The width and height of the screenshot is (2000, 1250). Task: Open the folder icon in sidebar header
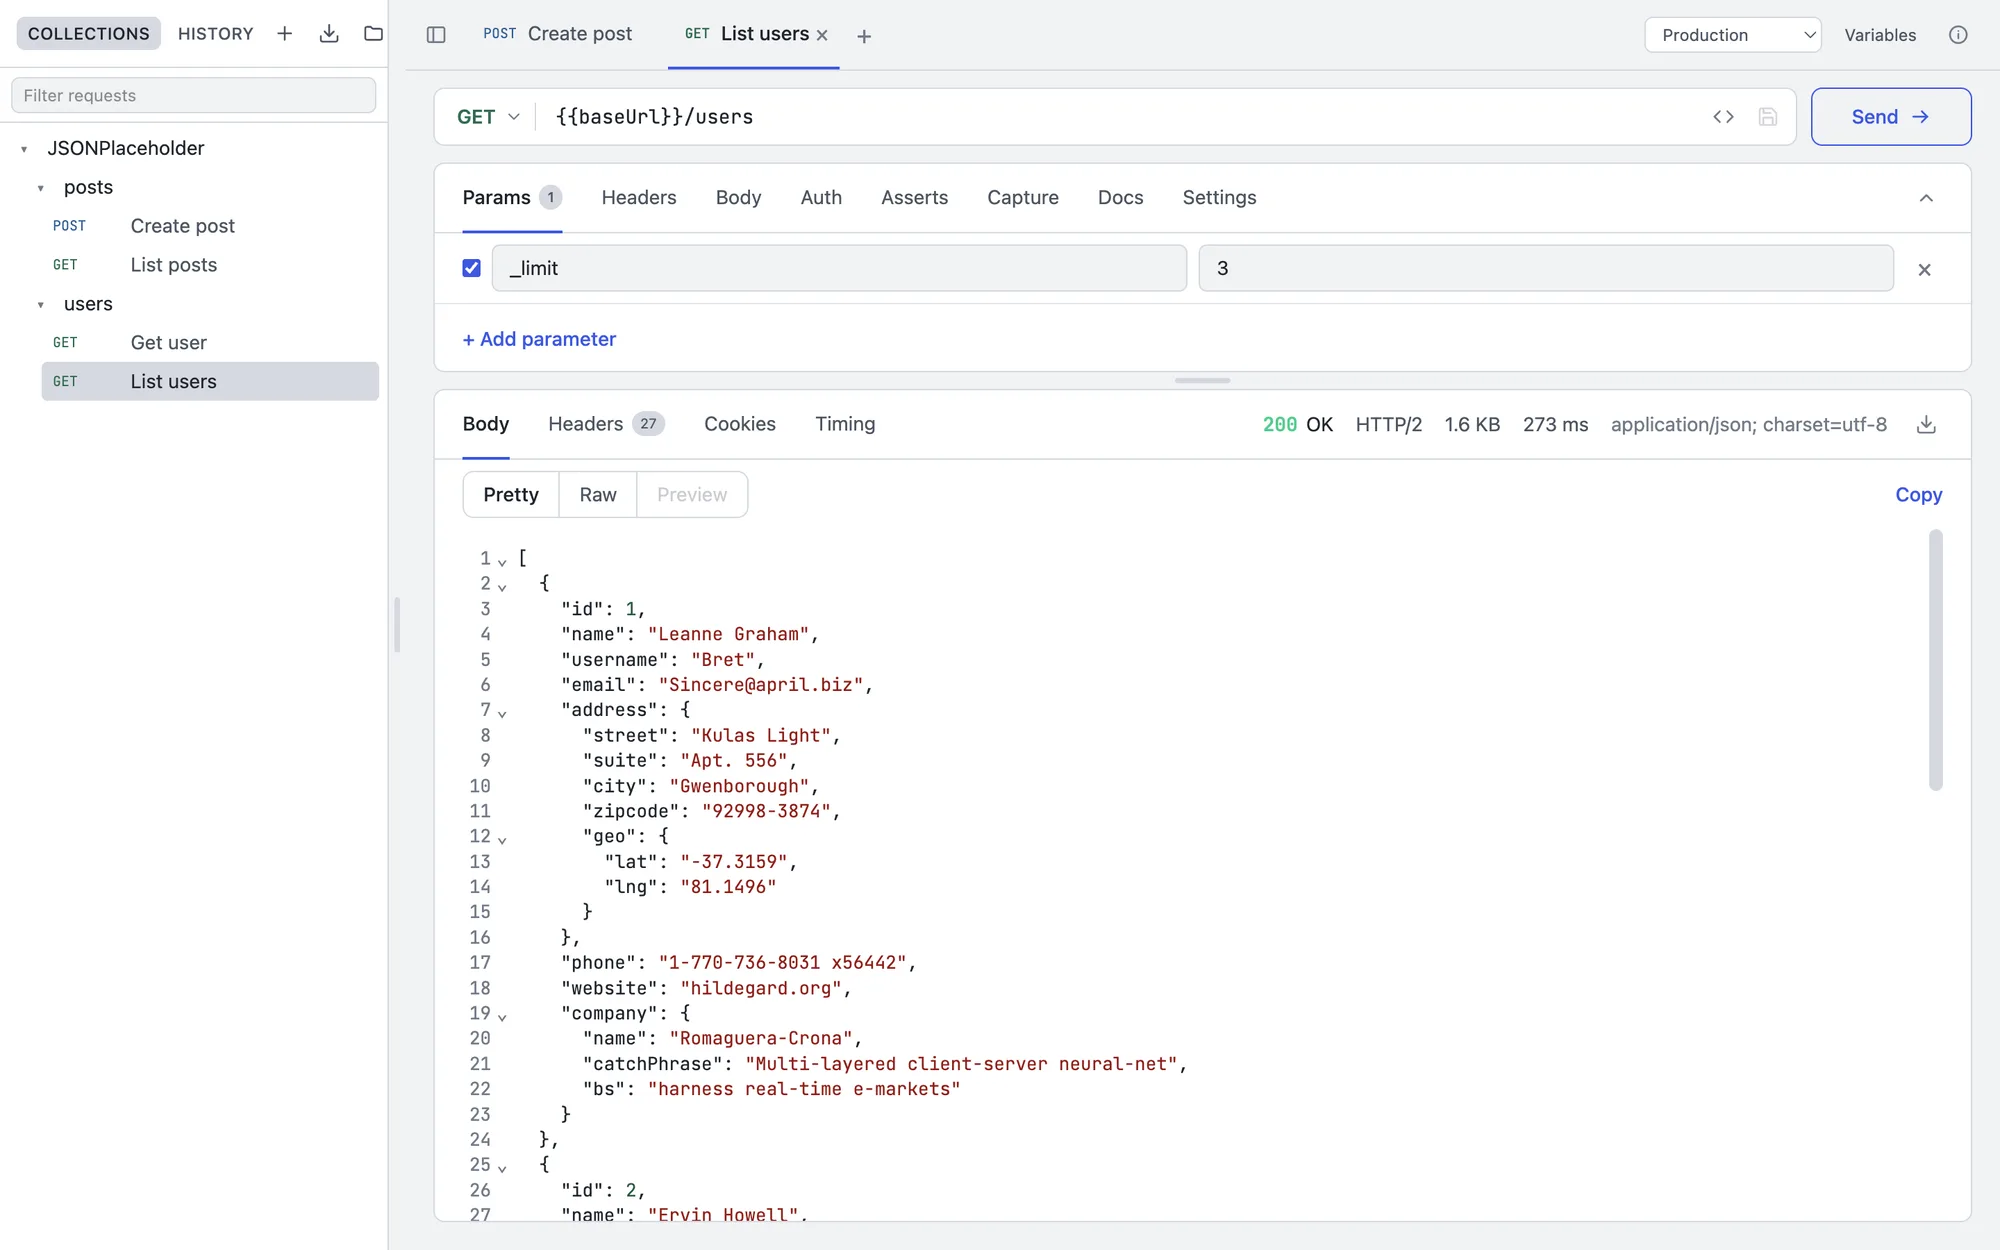click(373, 34)
